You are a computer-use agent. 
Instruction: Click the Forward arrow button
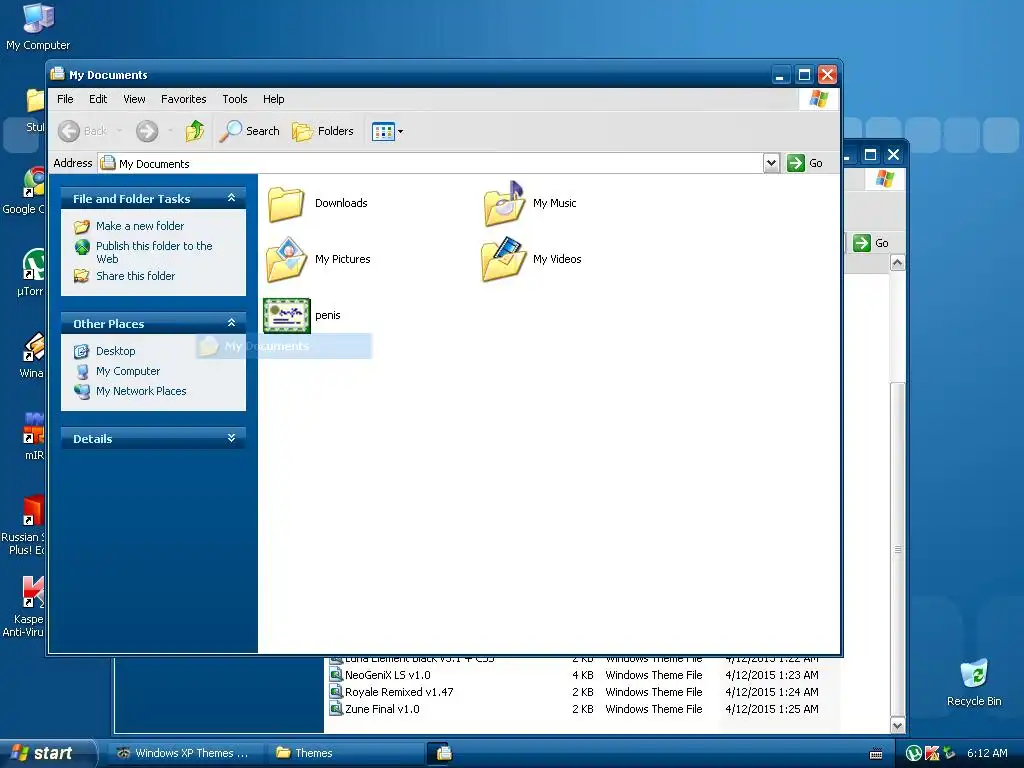(x=147, y=131)
